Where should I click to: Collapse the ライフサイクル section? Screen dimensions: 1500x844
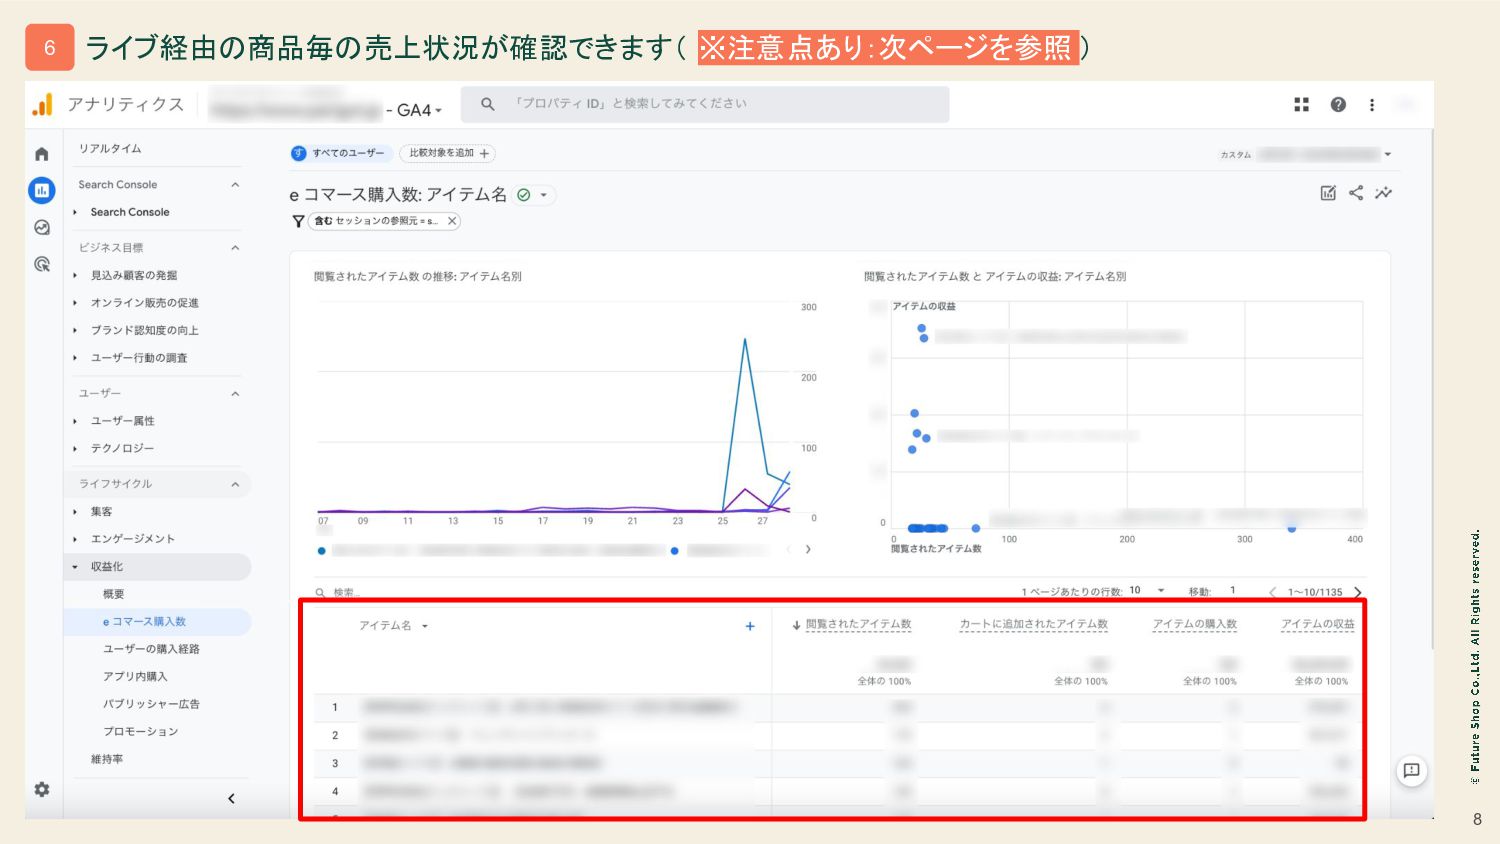pos(235,484)
